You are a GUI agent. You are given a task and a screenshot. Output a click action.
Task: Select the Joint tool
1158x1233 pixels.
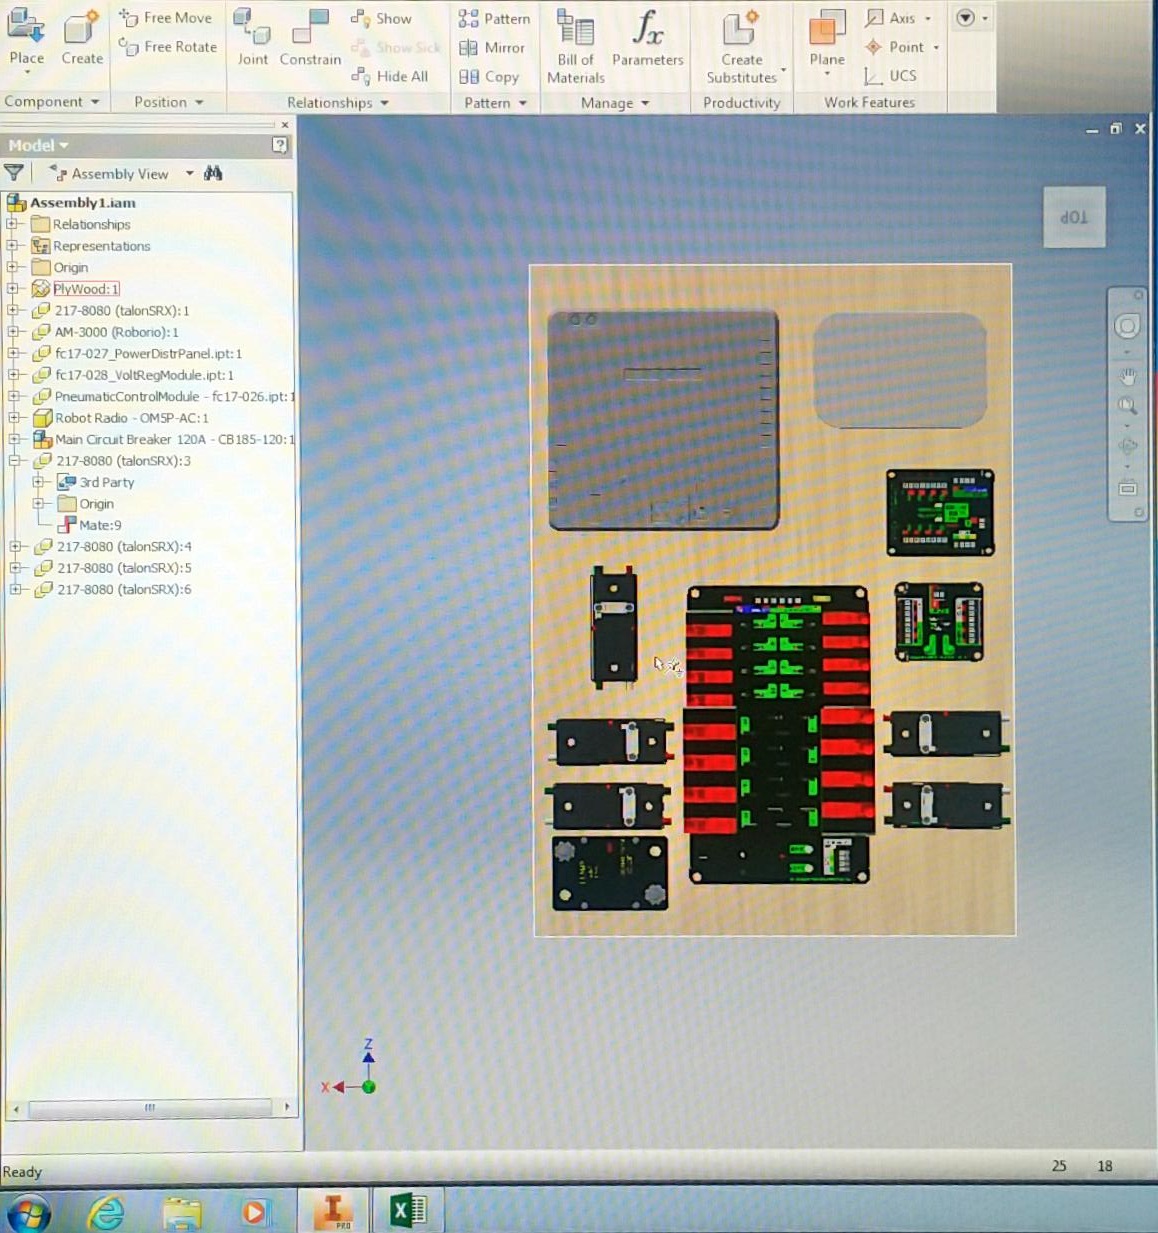pos(252,37)
